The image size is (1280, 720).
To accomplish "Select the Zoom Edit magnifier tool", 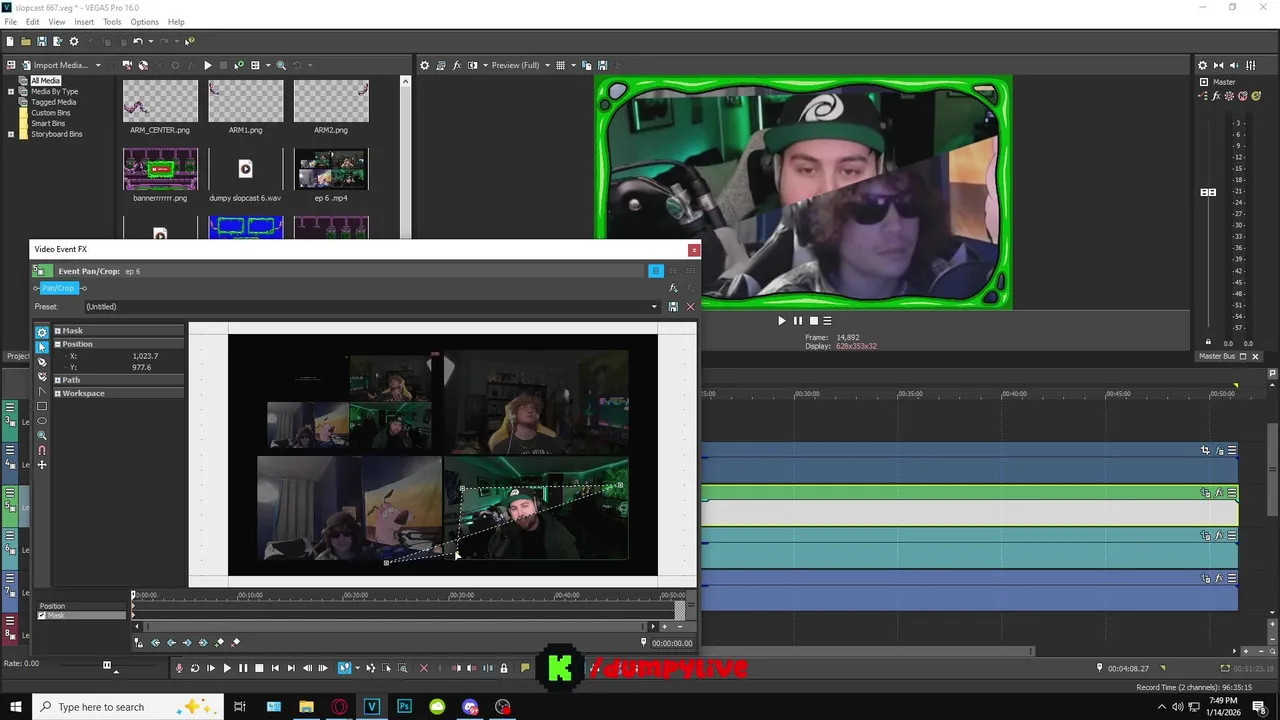I will click(41, 436).
